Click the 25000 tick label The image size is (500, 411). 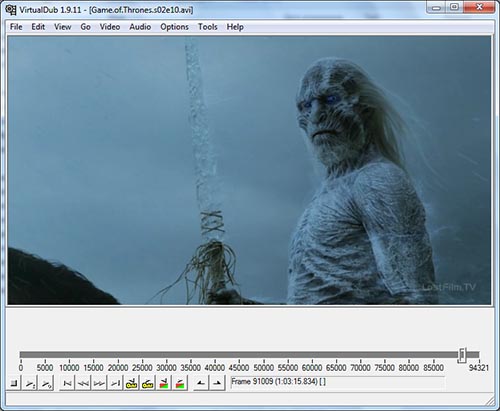(x=142, y=368)
